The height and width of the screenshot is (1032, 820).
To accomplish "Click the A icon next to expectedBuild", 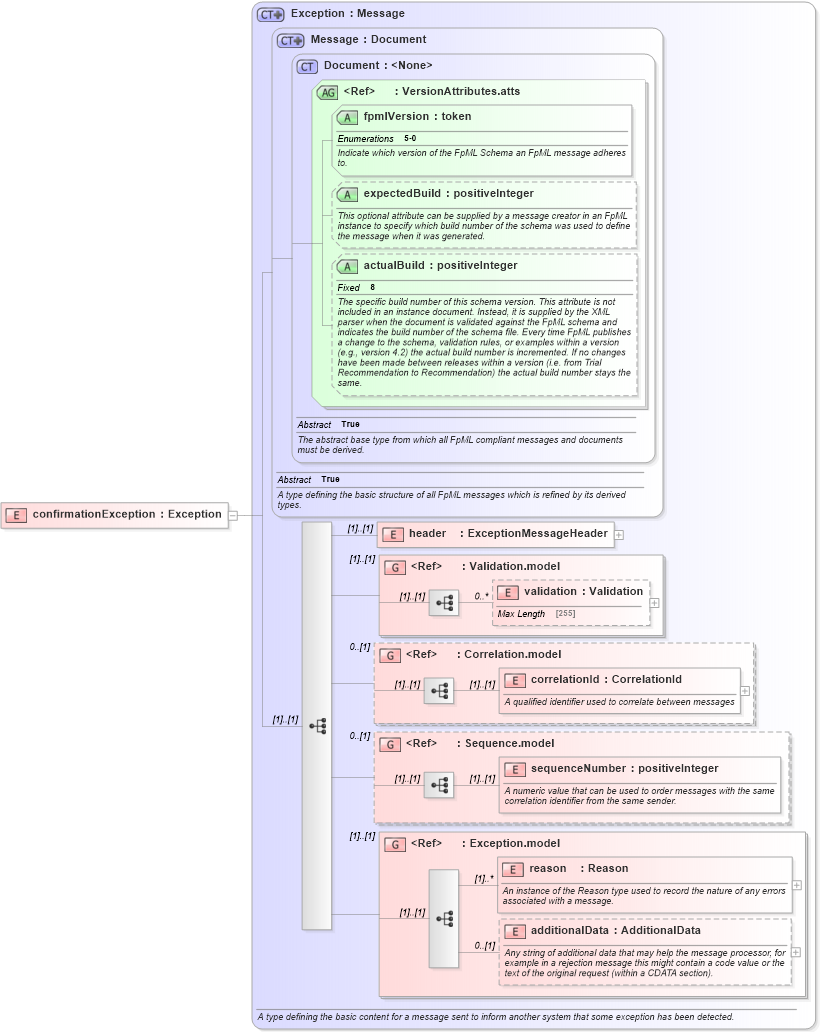I will pos(347,195).
